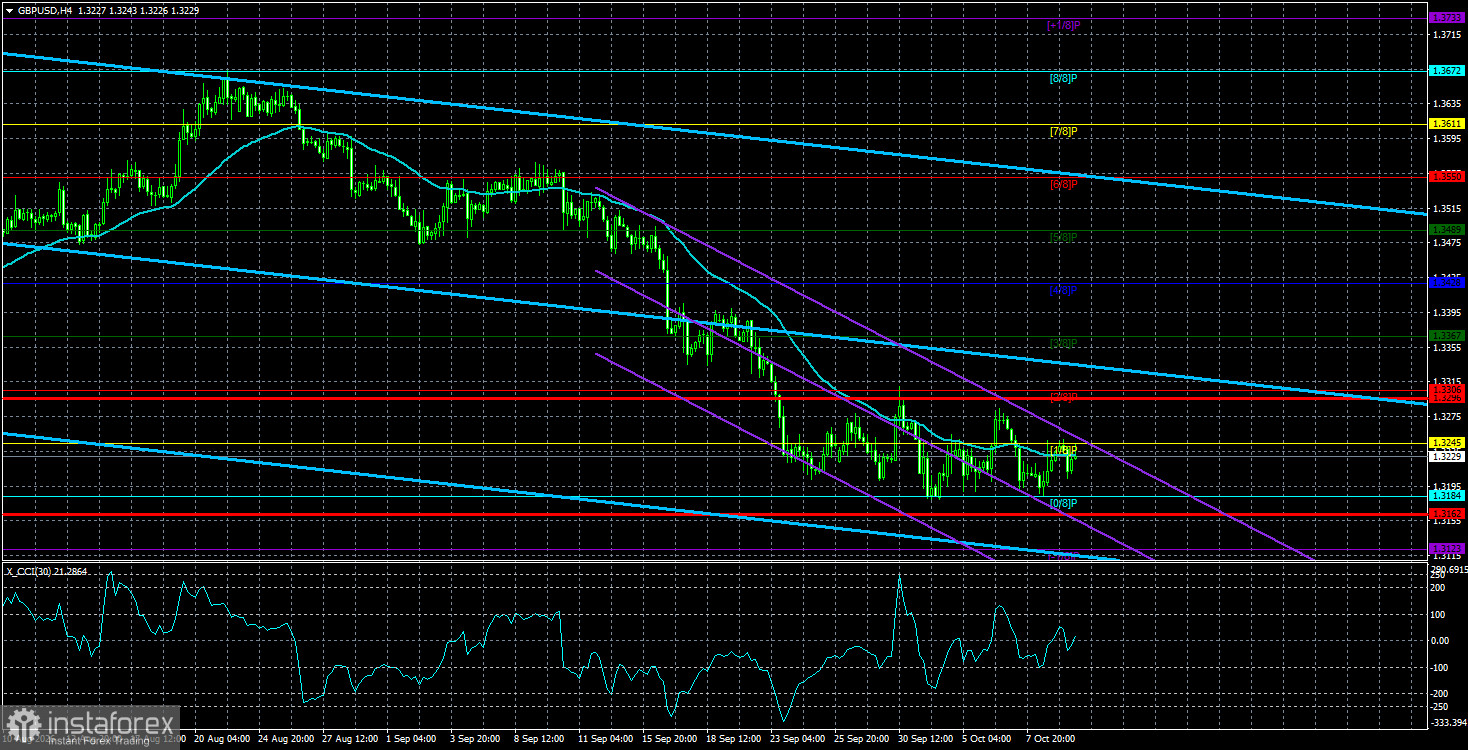
Task: Select the [6/8]P Murray level label
Action: click(1063, 184)
